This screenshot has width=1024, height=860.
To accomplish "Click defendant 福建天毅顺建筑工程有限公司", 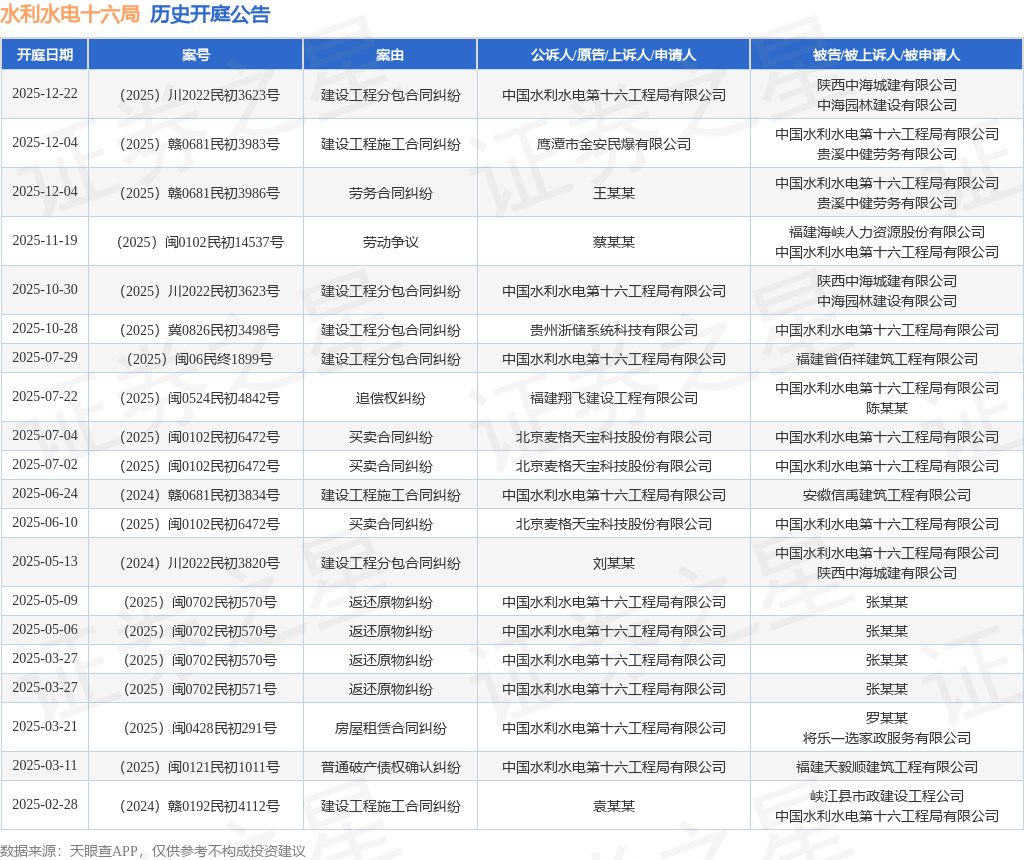I will 887,767.
